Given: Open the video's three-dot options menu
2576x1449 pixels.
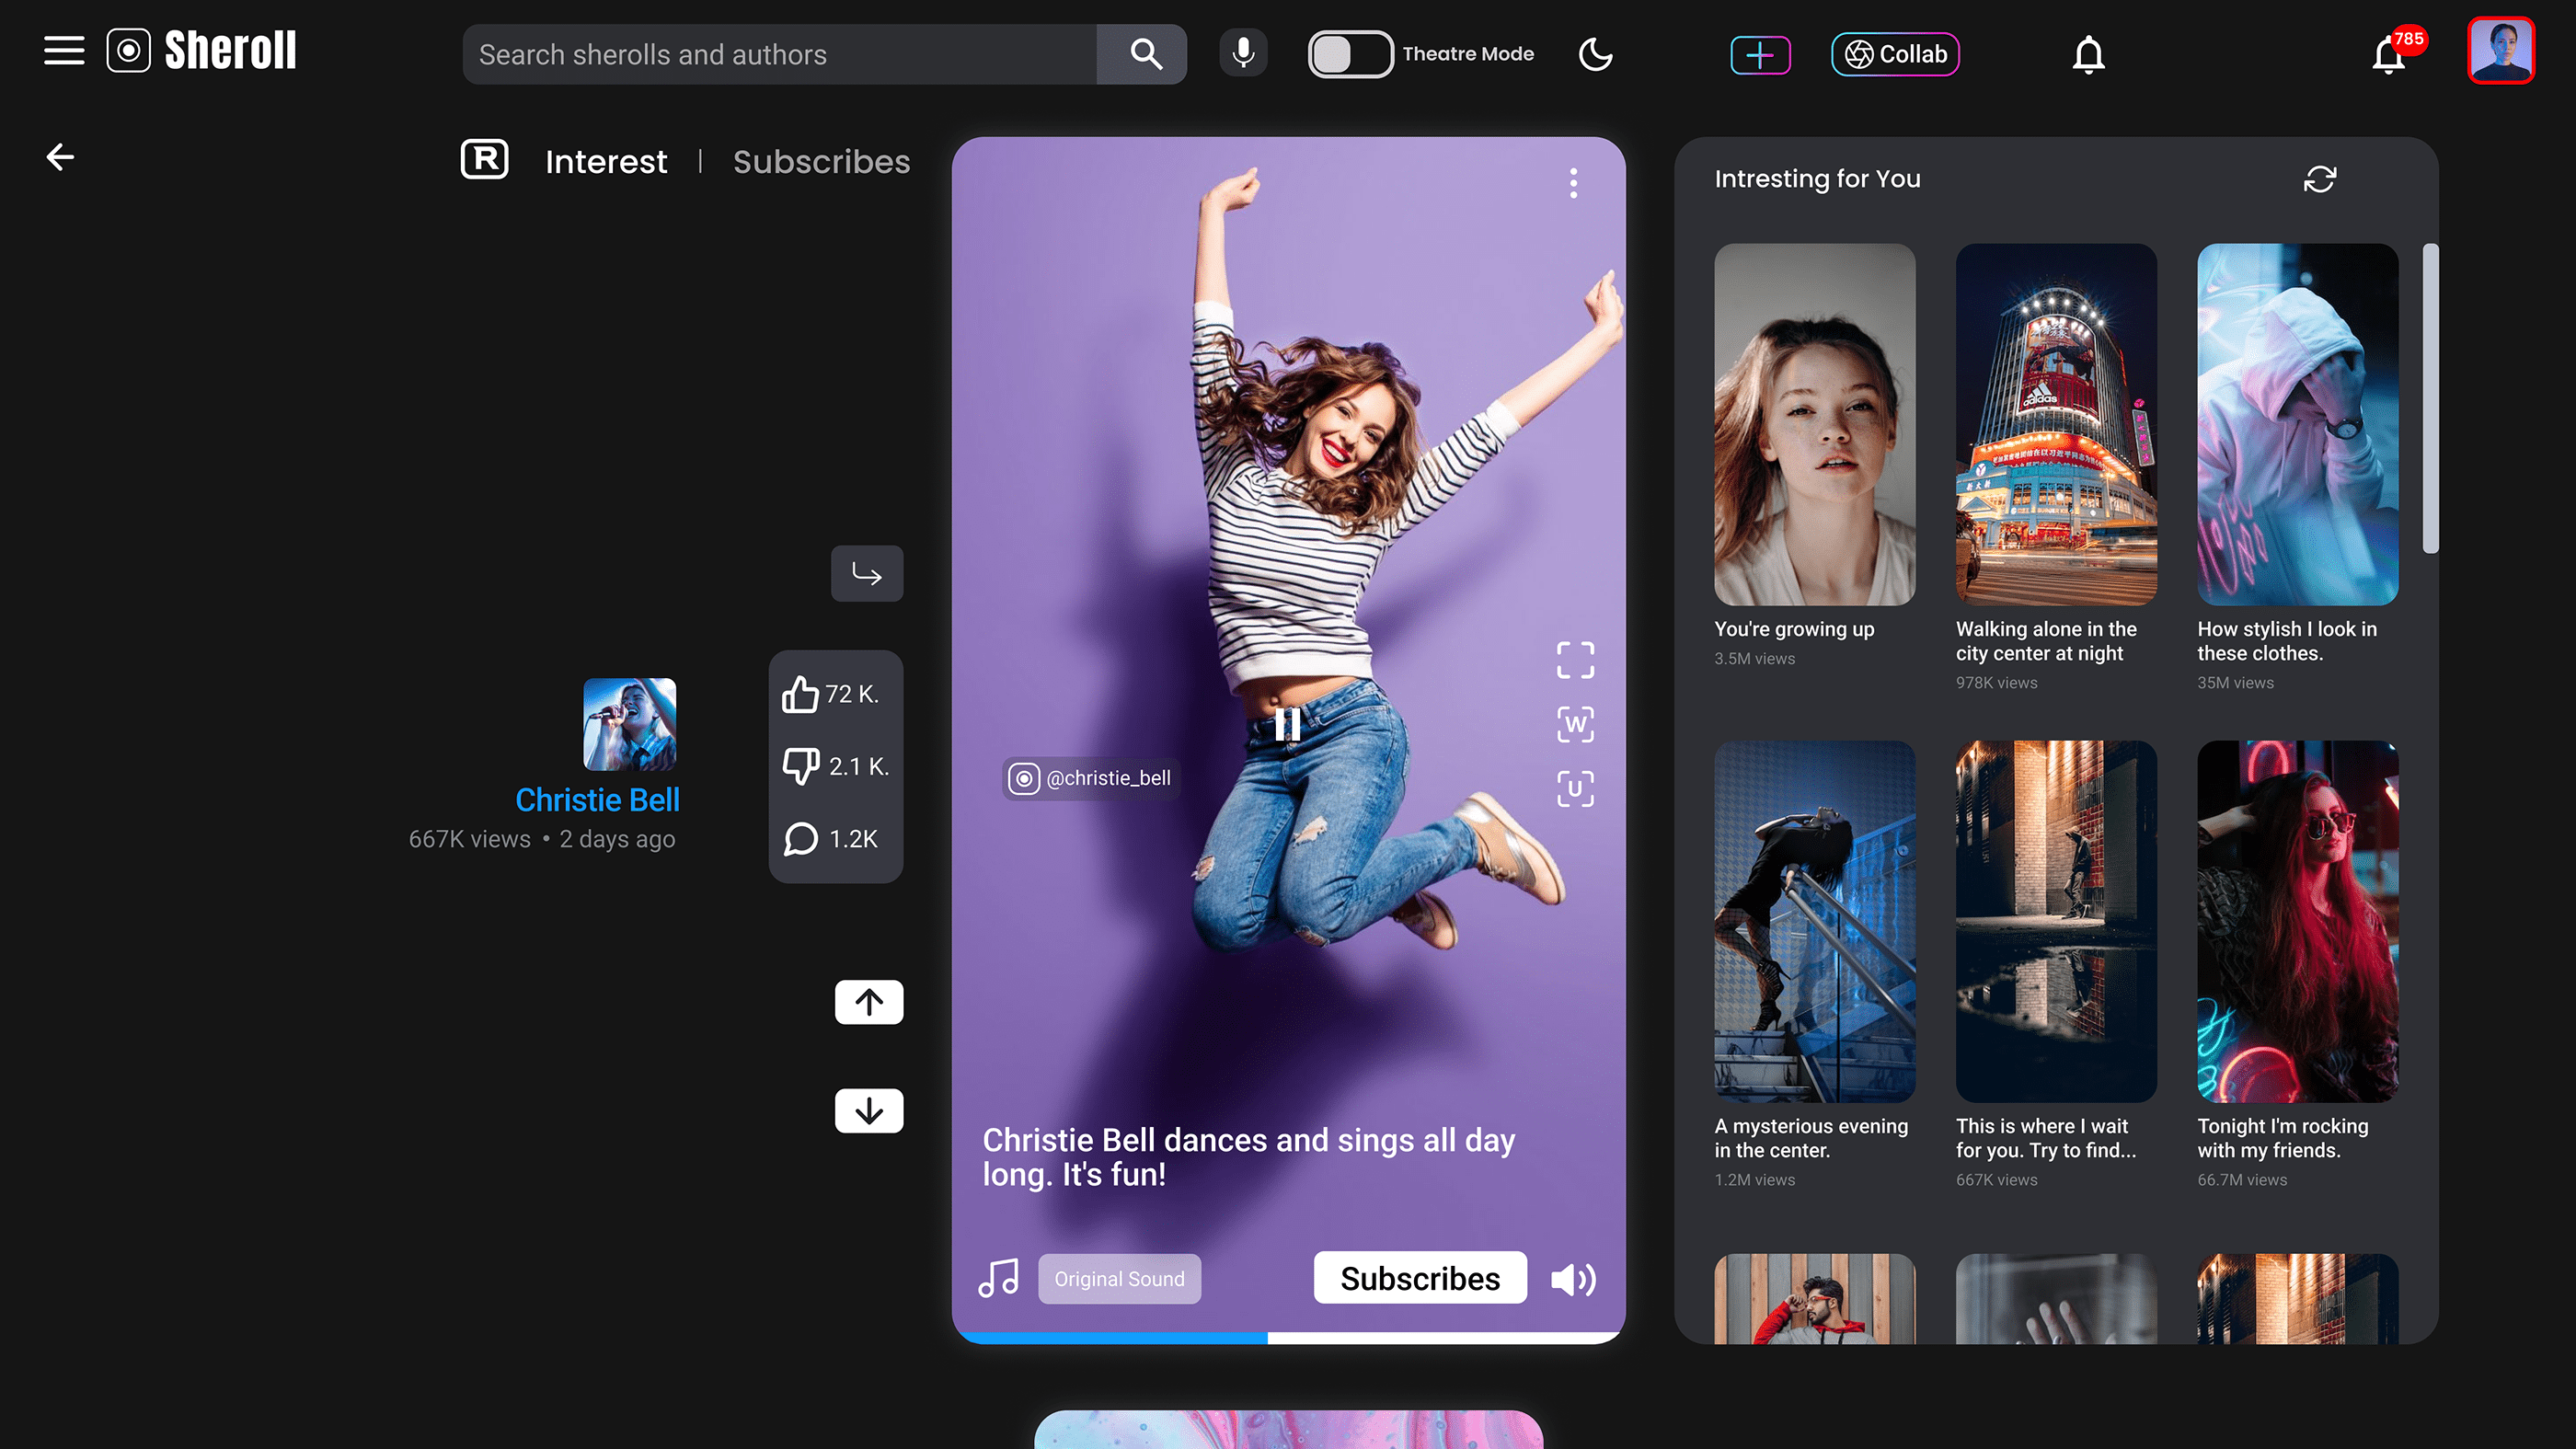Looking at the screenshot, I should coord(1573,183).
